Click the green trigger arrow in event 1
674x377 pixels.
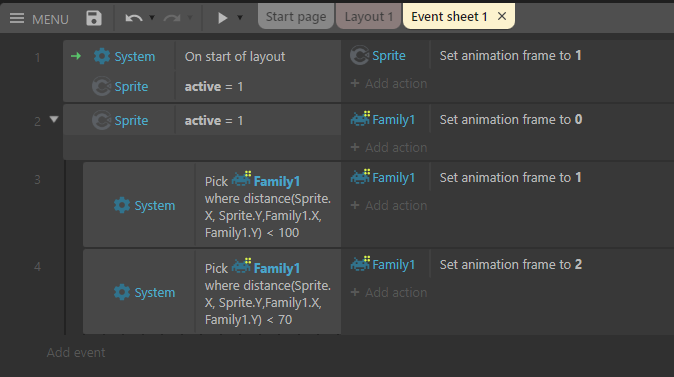76,56
